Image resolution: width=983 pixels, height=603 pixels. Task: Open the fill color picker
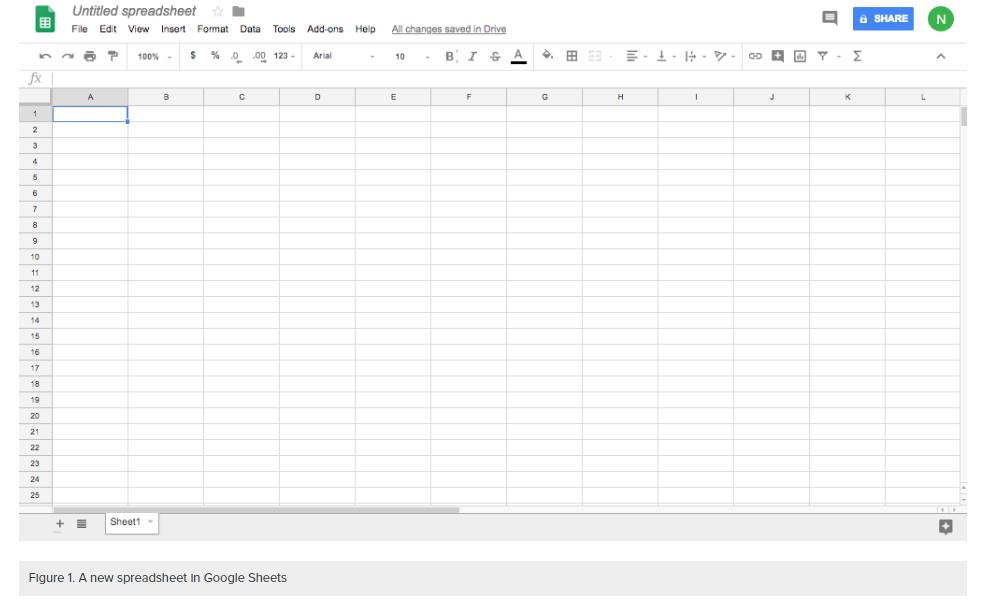[x=547, y=56]
